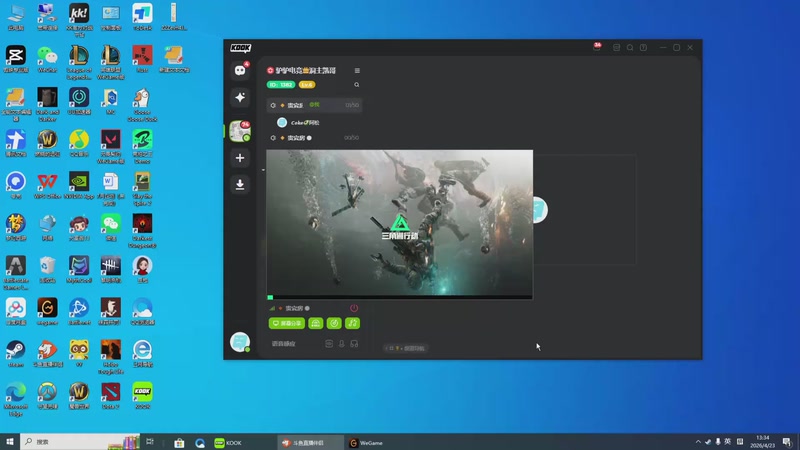The height and width of the screenshot is (450, 800).
Task: Switch to the Douyu streaming taskbar item
Action: (310, 443)
